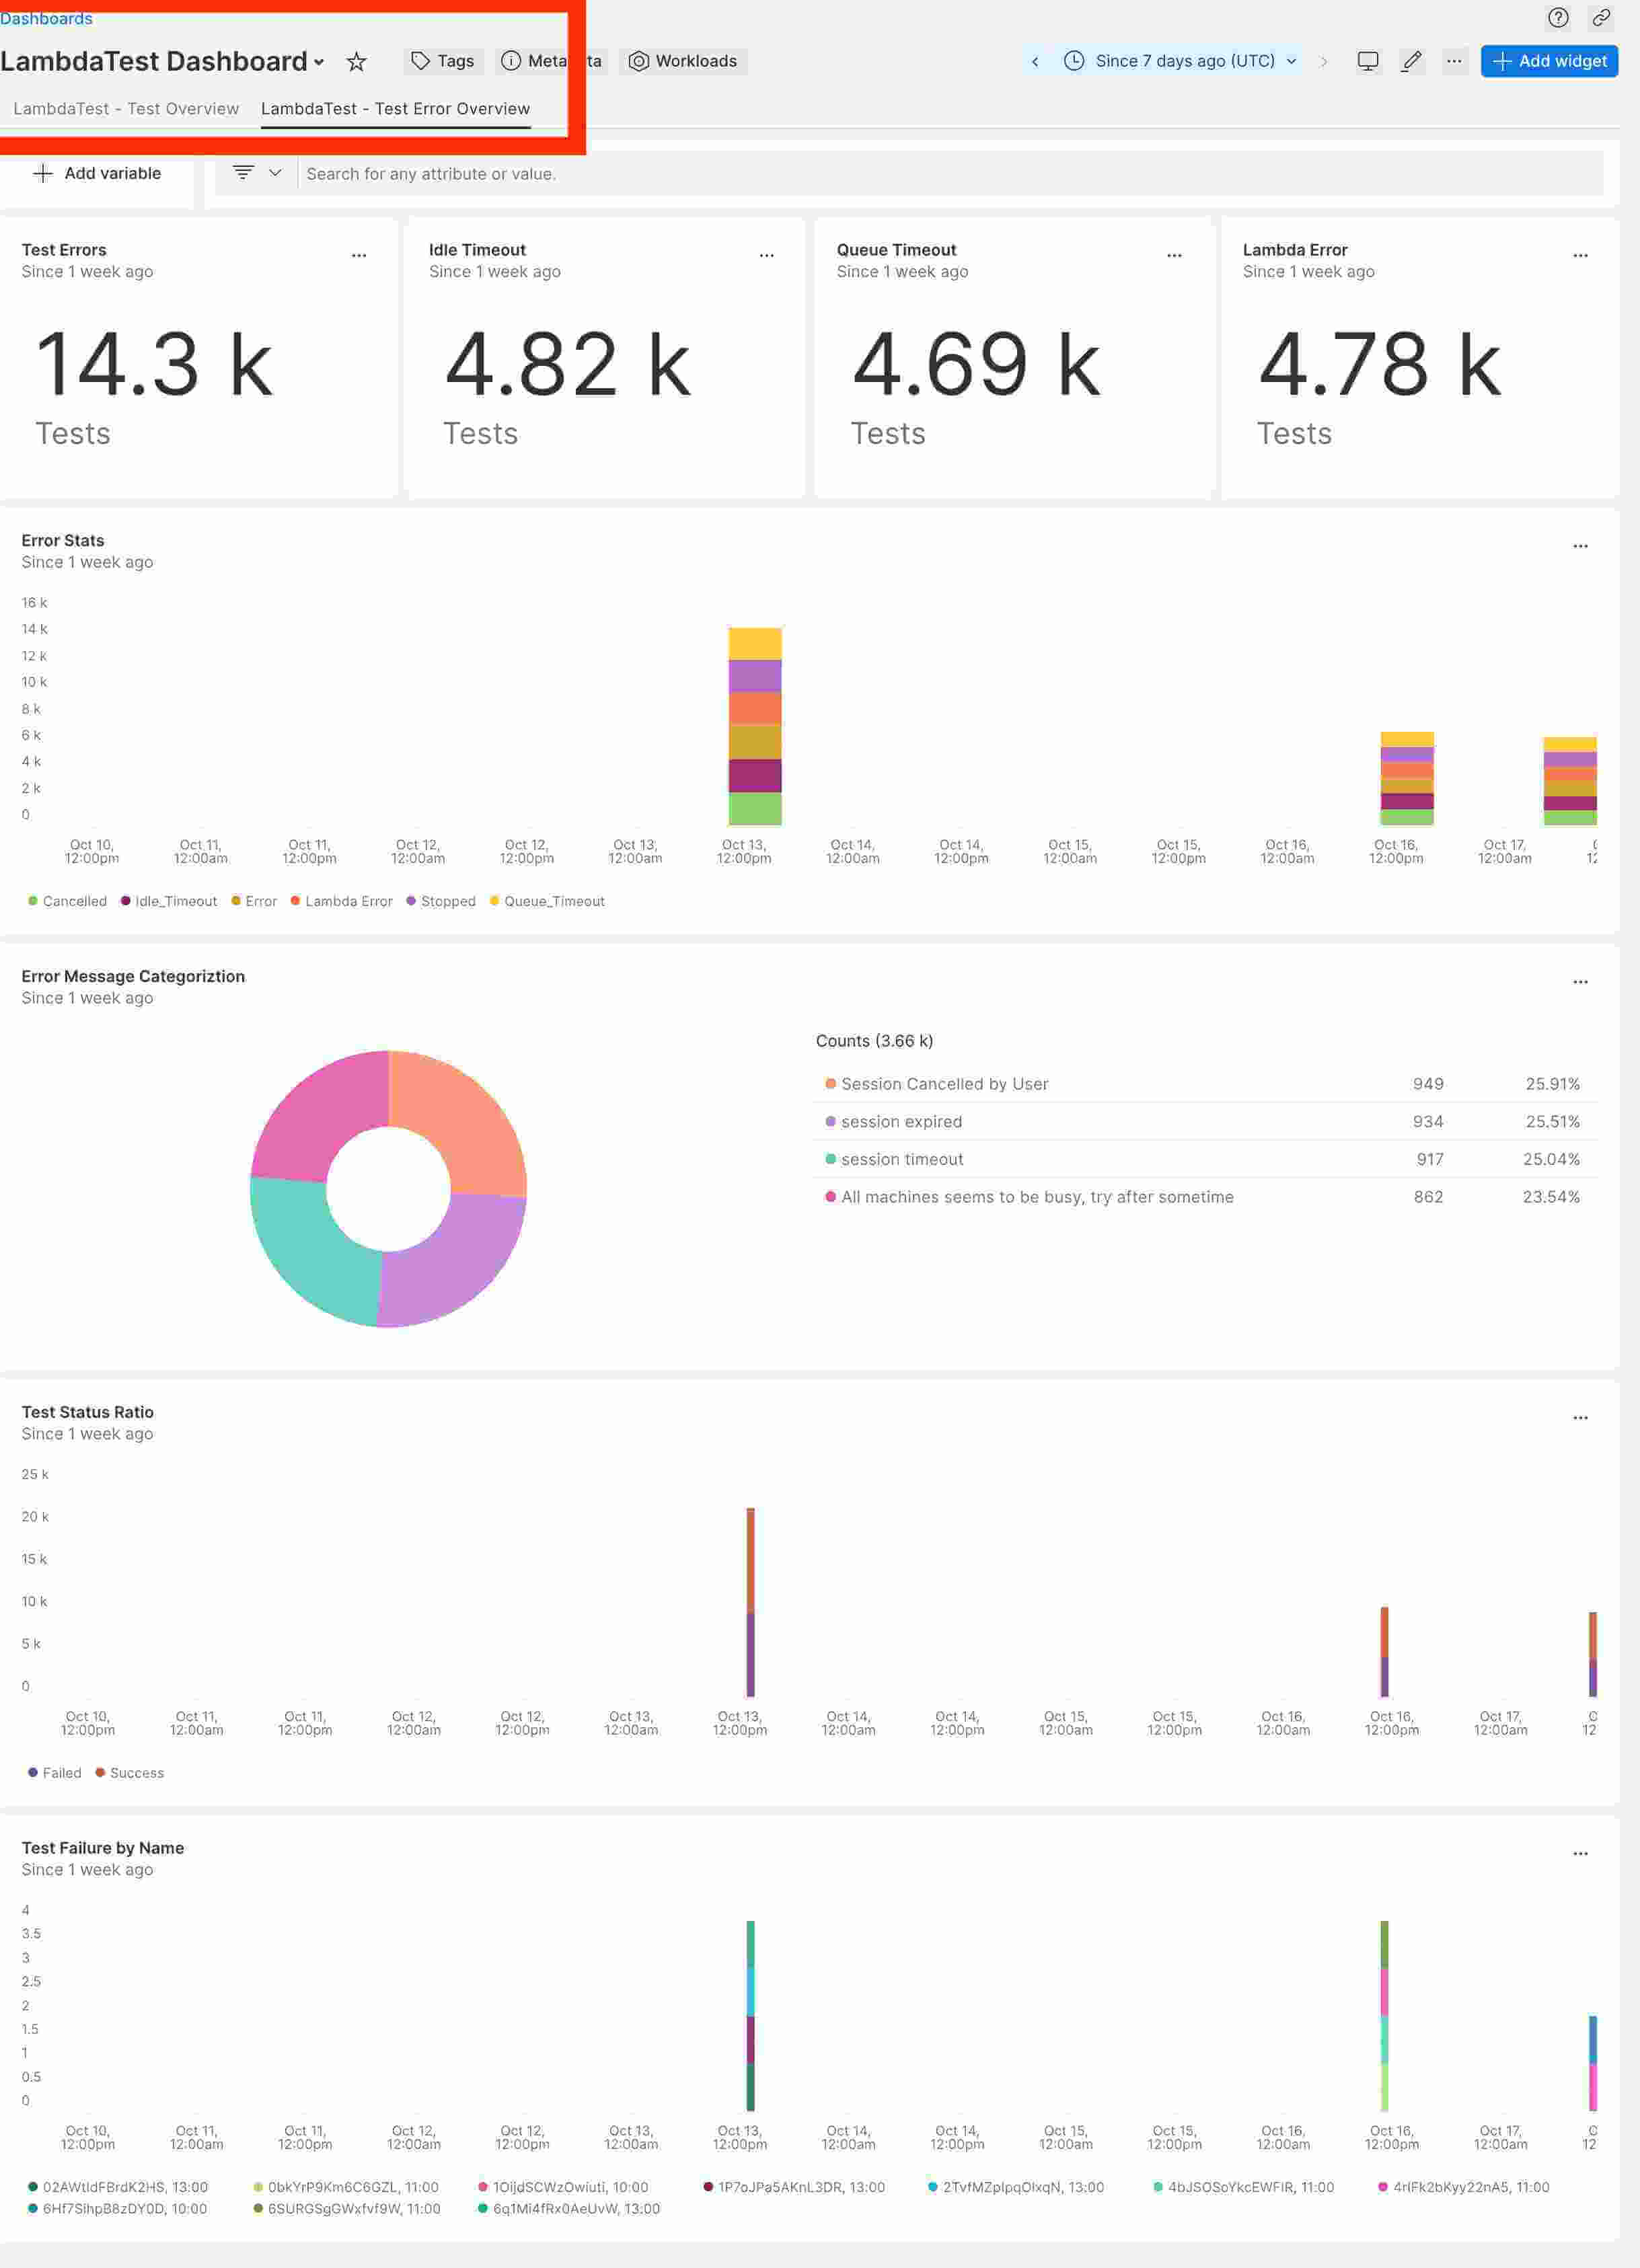Click the Add widget button
Image resolution: width=1640 pixels, height=2268 pixels.
[x=1548, y=61]
